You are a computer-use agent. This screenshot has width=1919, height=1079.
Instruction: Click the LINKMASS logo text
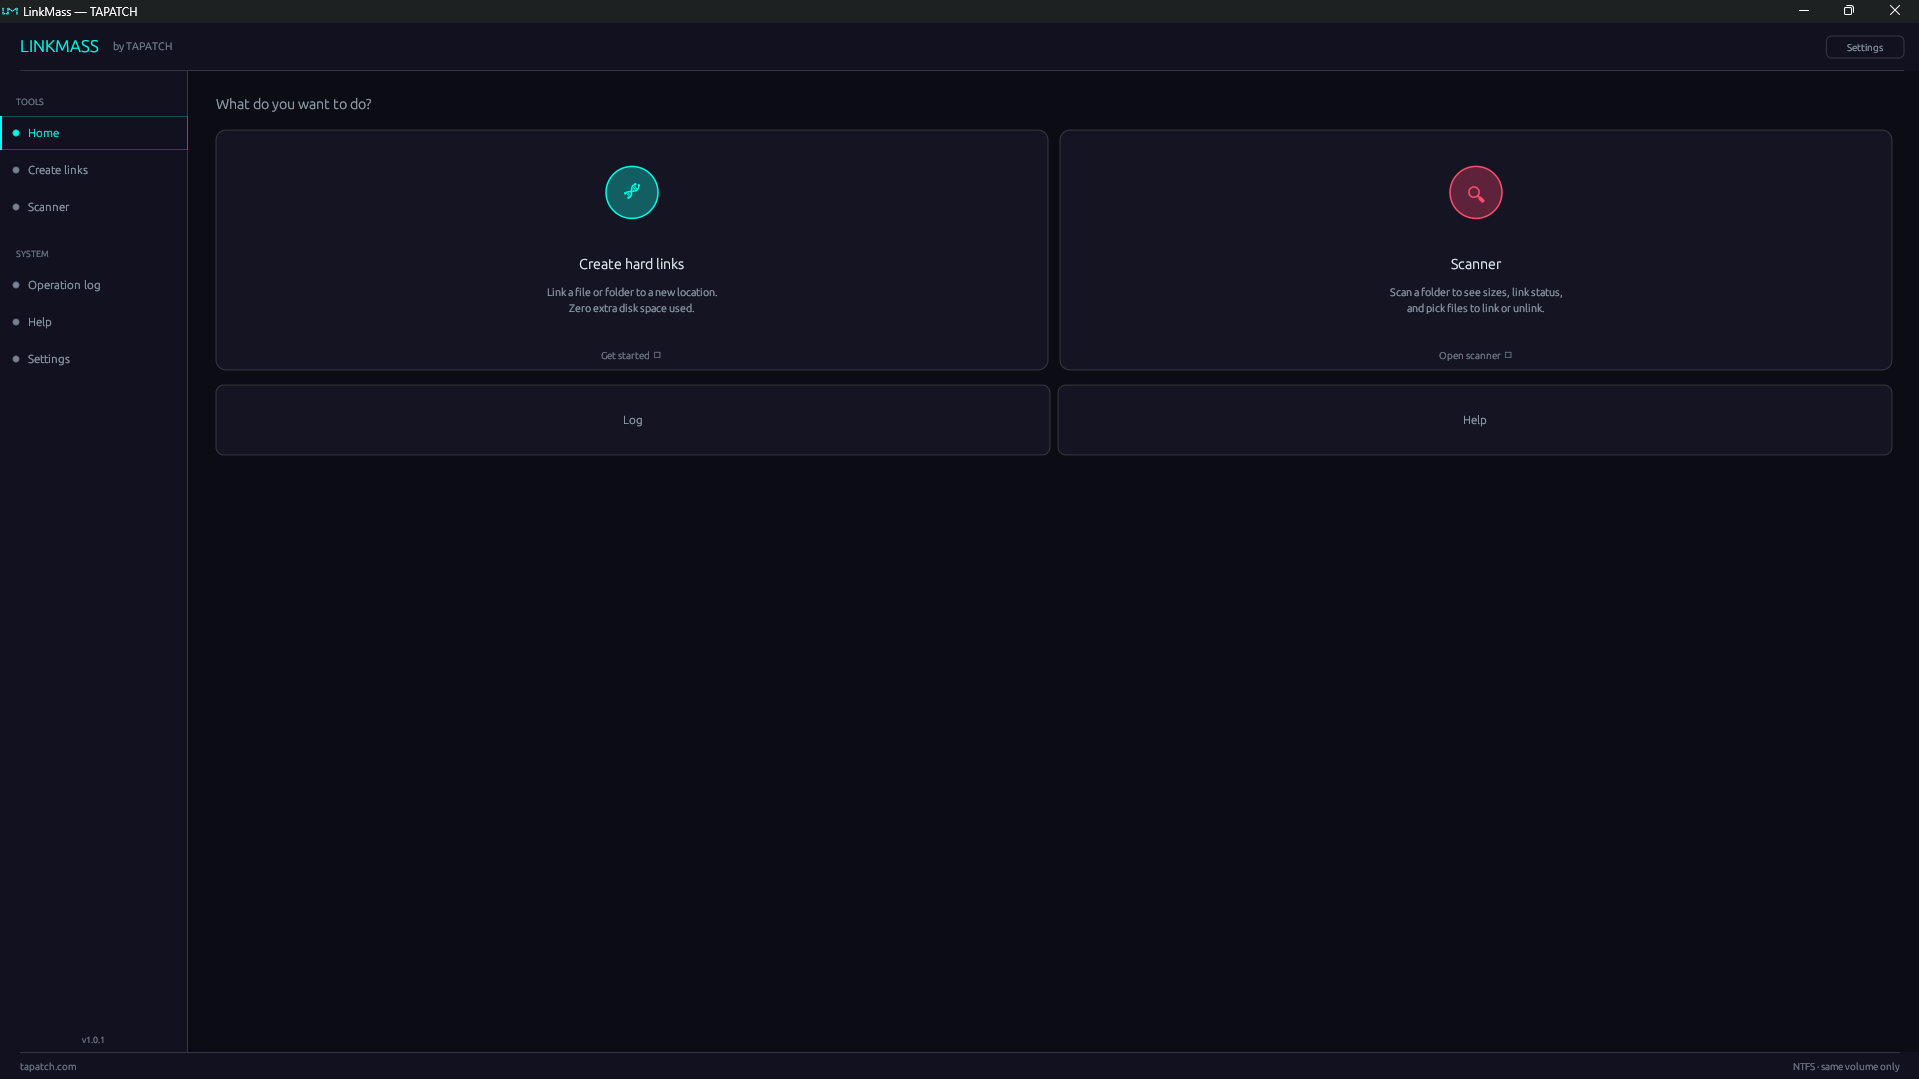point(59,46)
